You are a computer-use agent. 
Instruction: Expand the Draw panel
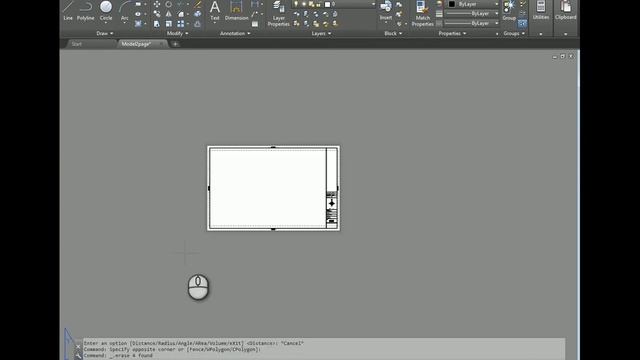pos(105,33)
